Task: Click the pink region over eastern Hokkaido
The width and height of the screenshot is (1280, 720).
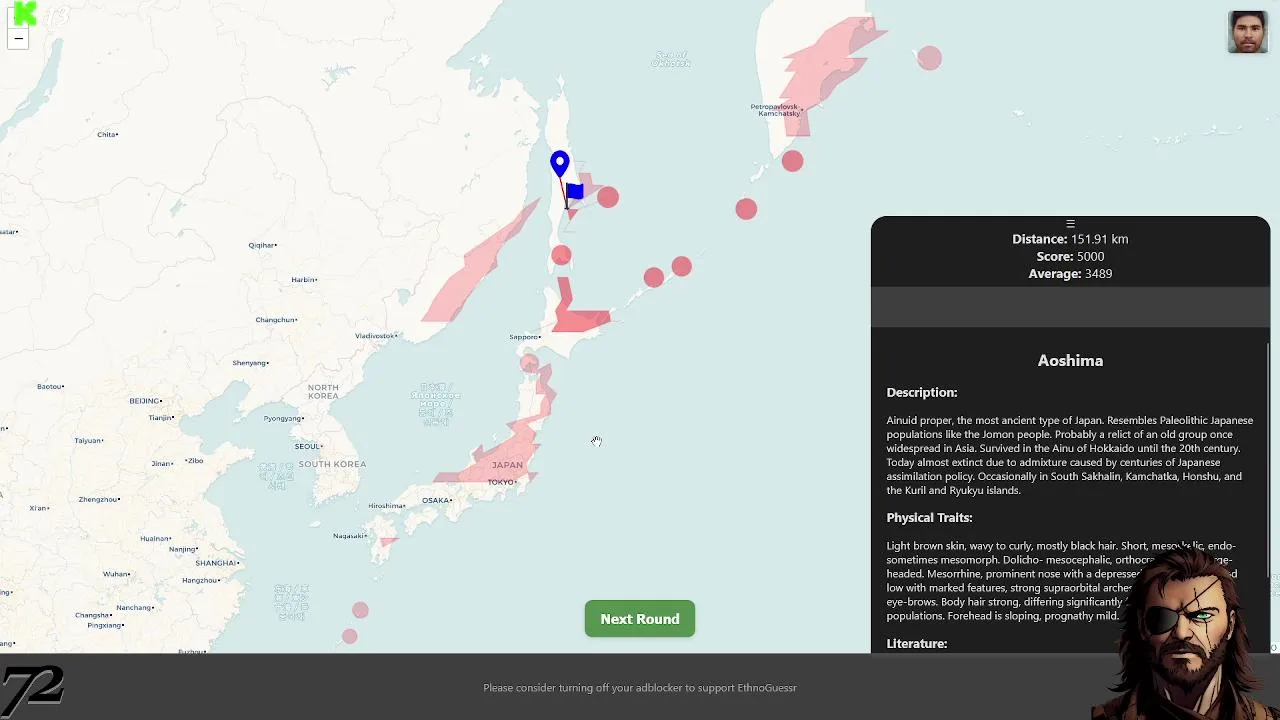Action: 580,319
